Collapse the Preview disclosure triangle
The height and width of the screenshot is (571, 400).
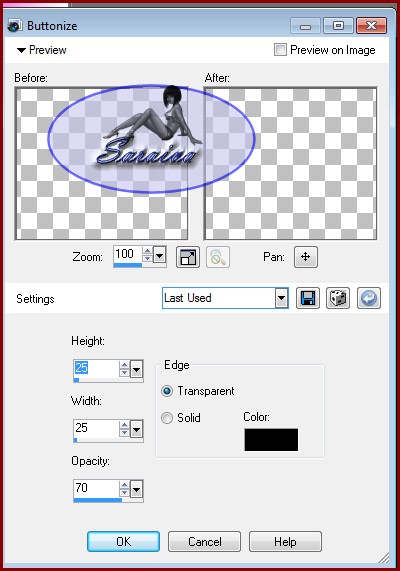pos(21,50)
